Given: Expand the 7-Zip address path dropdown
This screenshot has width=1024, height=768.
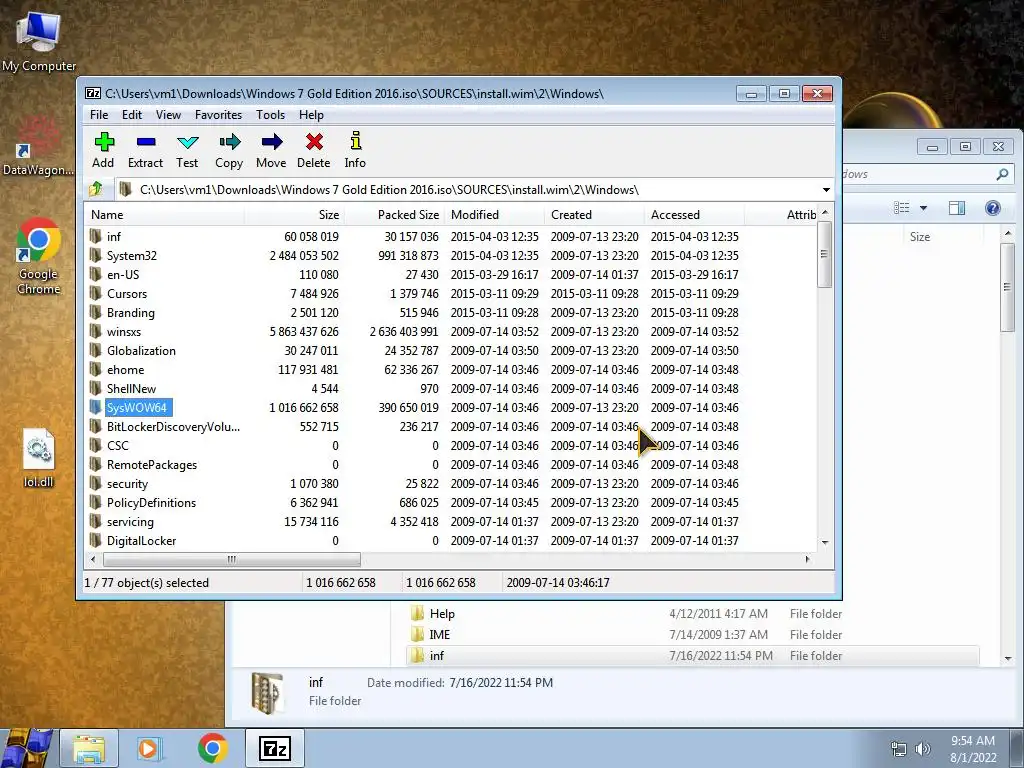Looking at the screenshot, I should (x=826, y=190).
